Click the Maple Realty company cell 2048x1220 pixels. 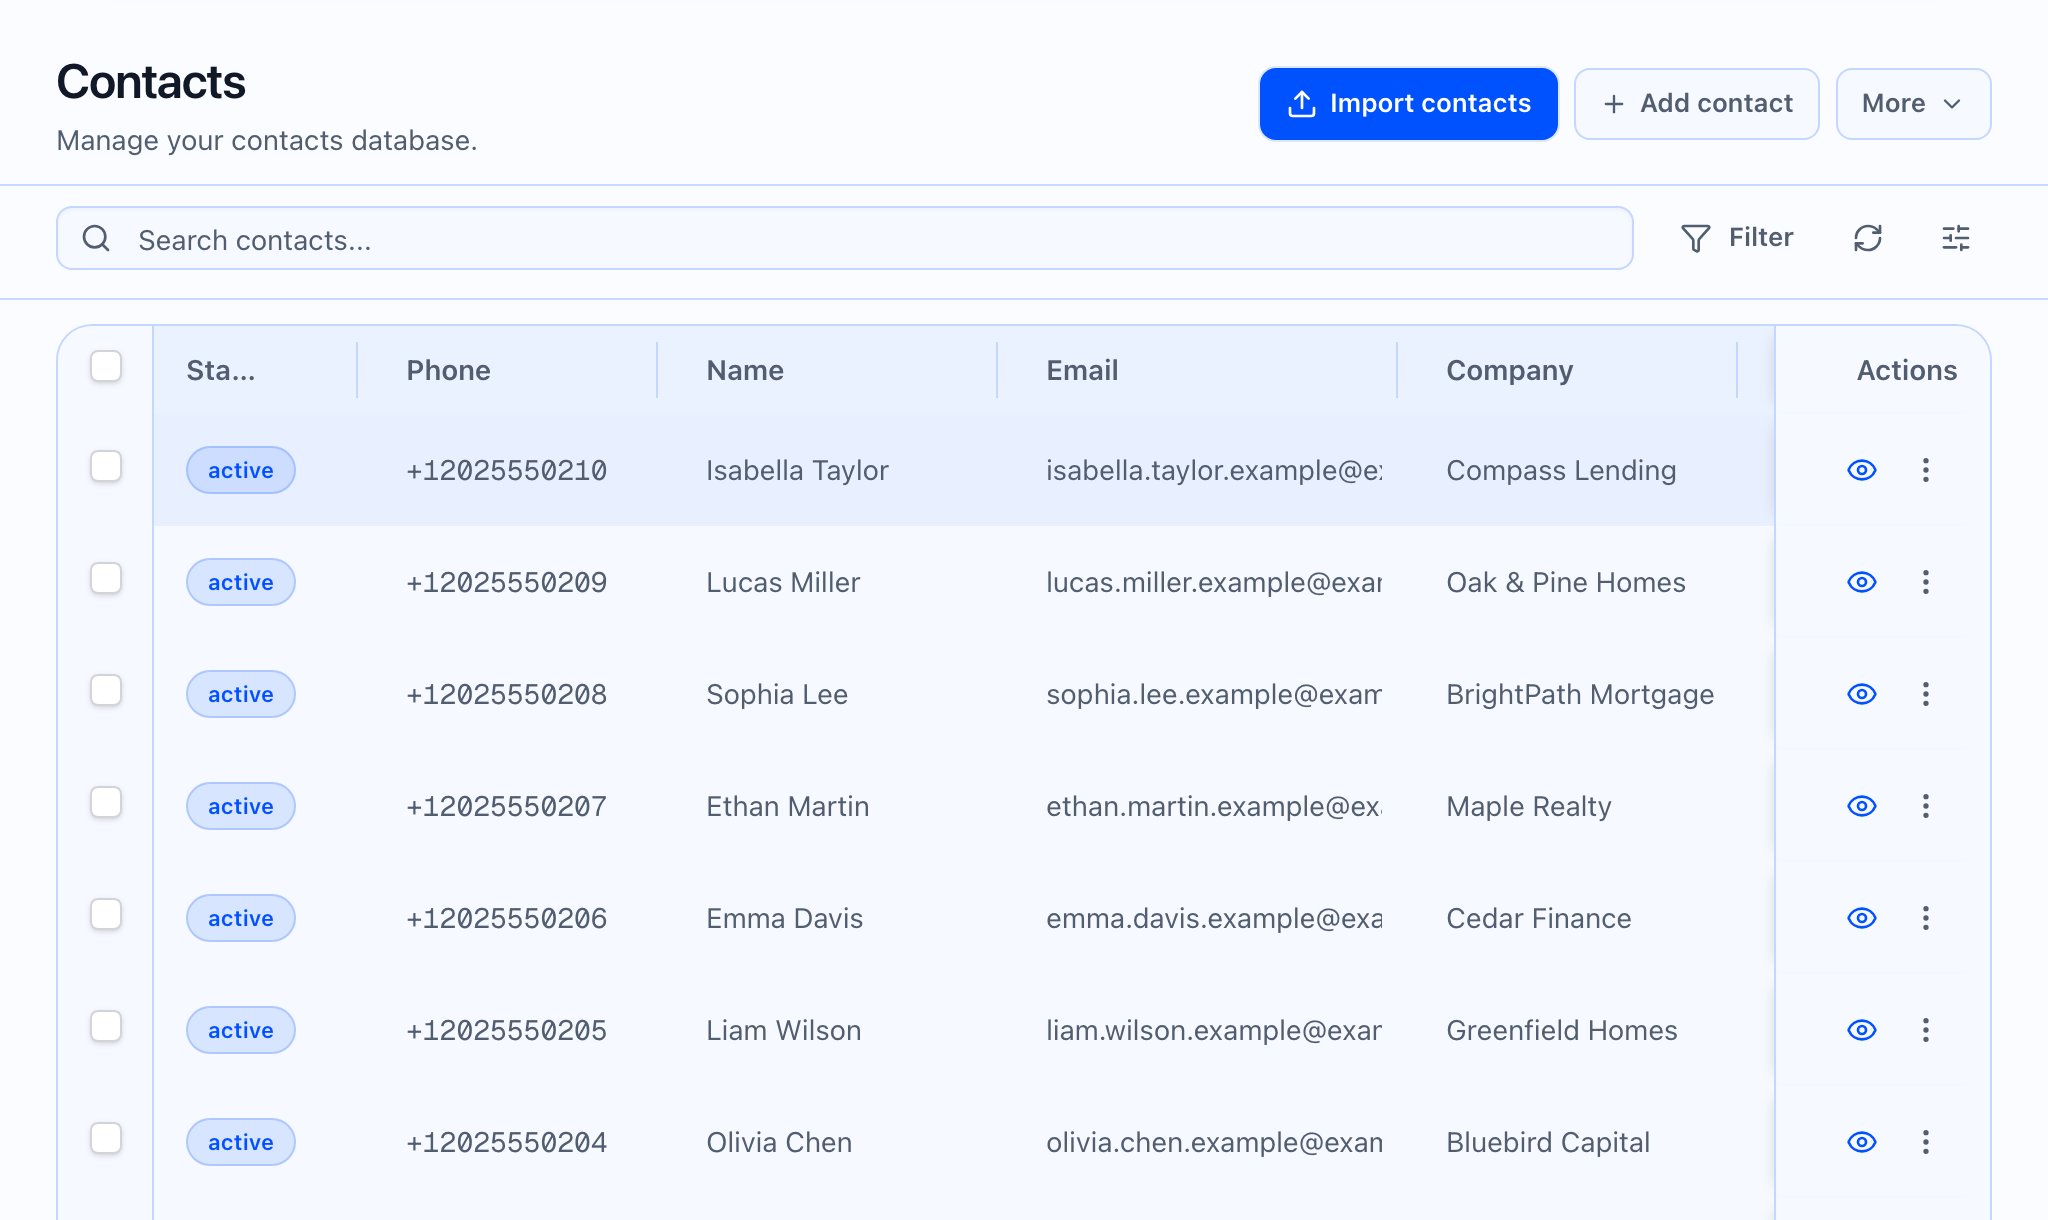[x=1529, y=806]
